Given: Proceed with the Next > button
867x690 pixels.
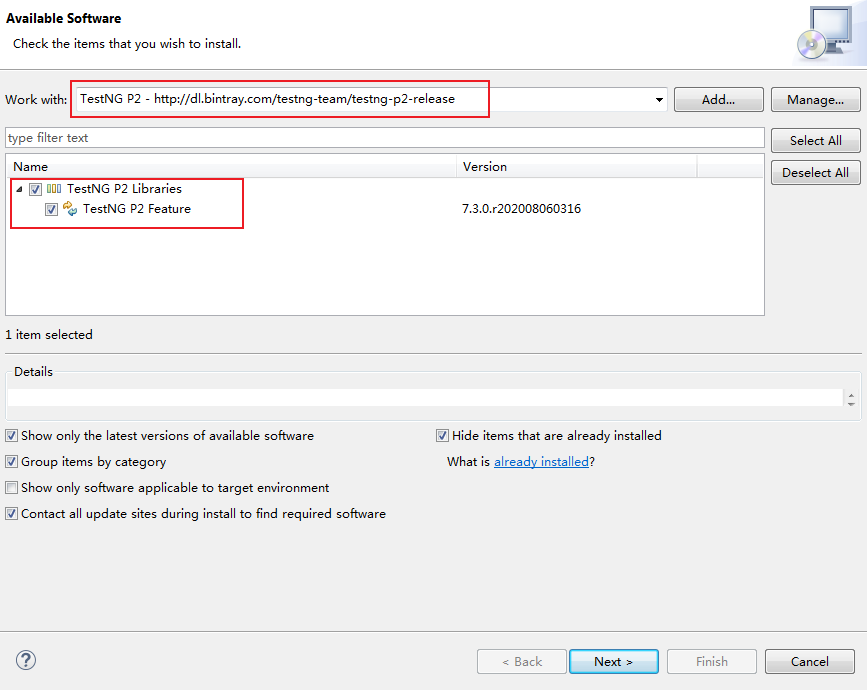Looking at the screenshot, I should pyautogui.click(x=614, y=662).
